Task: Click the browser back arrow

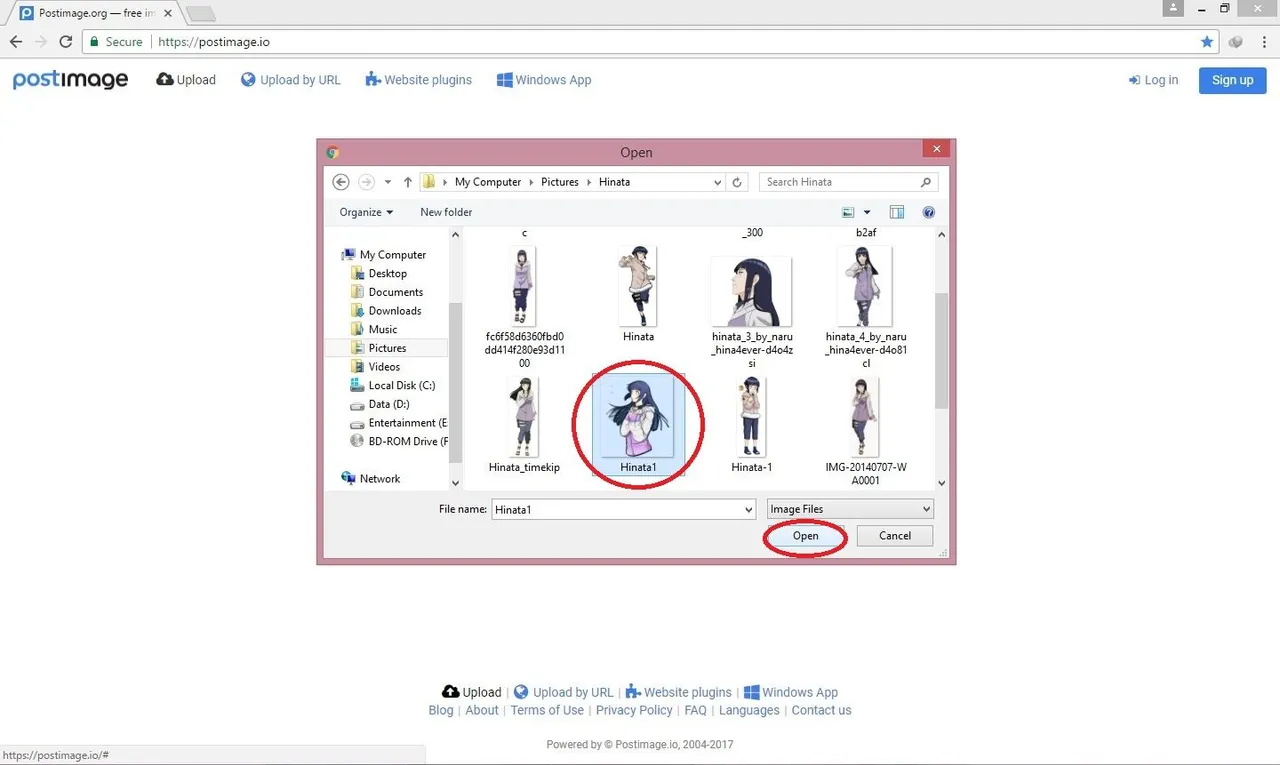Action: pos(16,42)
